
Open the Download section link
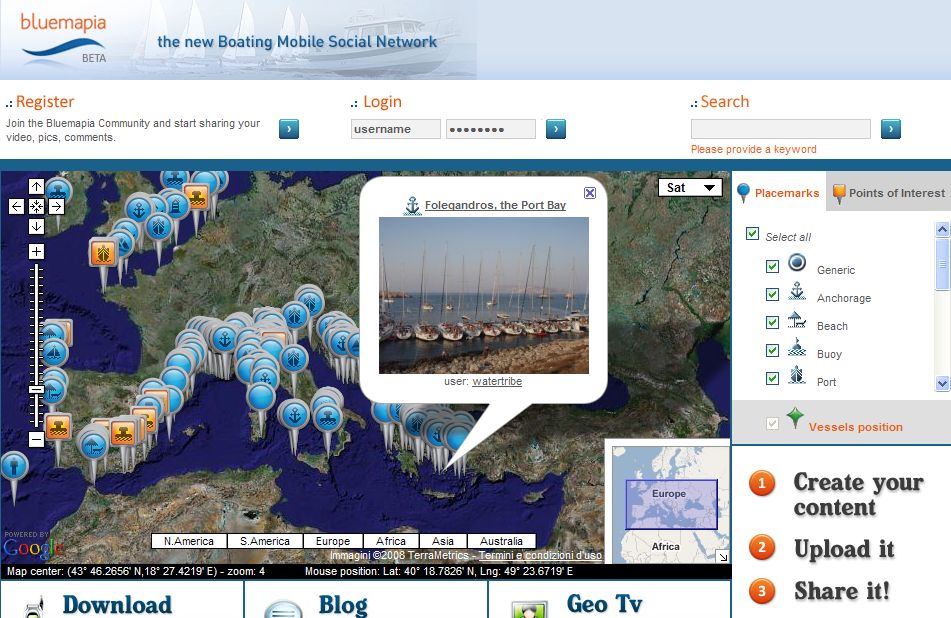coord(118,605)
